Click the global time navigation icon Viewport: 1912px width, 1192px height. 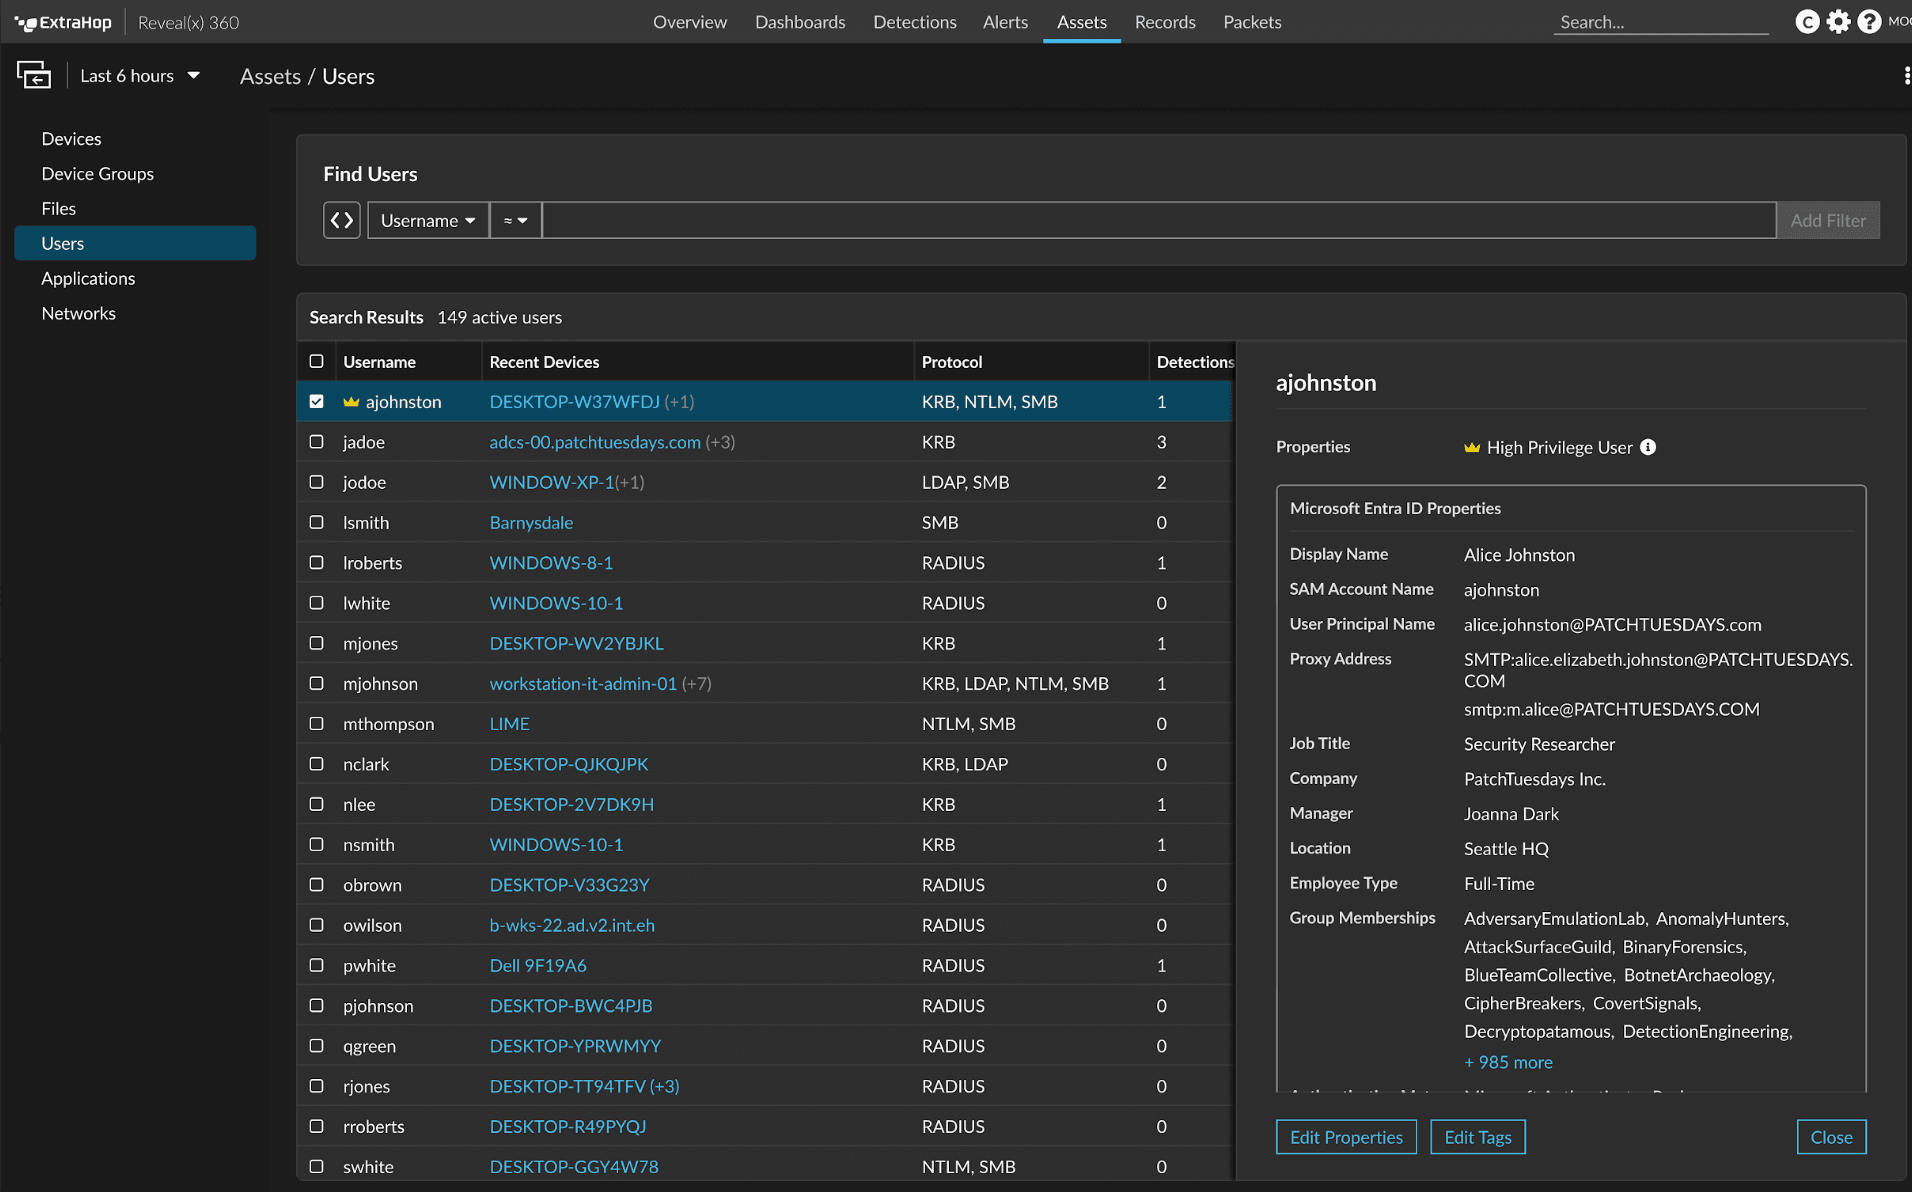34,76
